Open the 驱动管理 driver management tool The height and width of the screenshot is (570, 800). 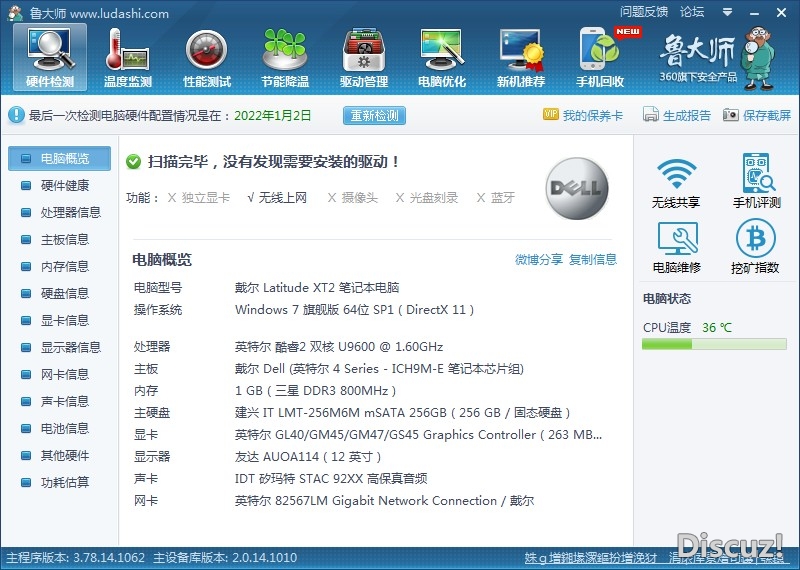point(364,58)
